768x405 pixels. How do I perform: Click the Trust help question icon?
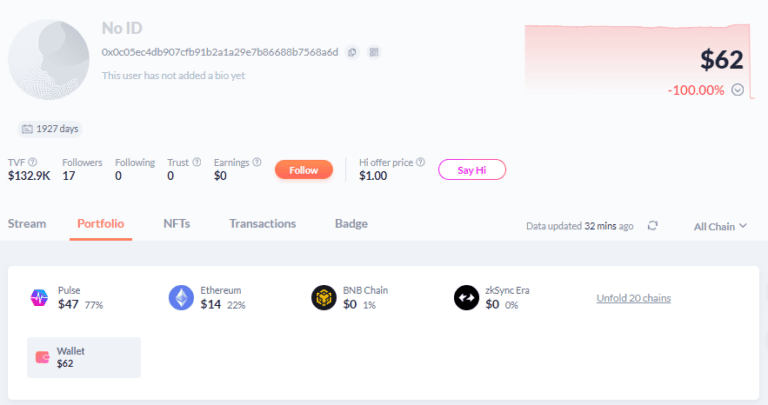coord(196,162)
